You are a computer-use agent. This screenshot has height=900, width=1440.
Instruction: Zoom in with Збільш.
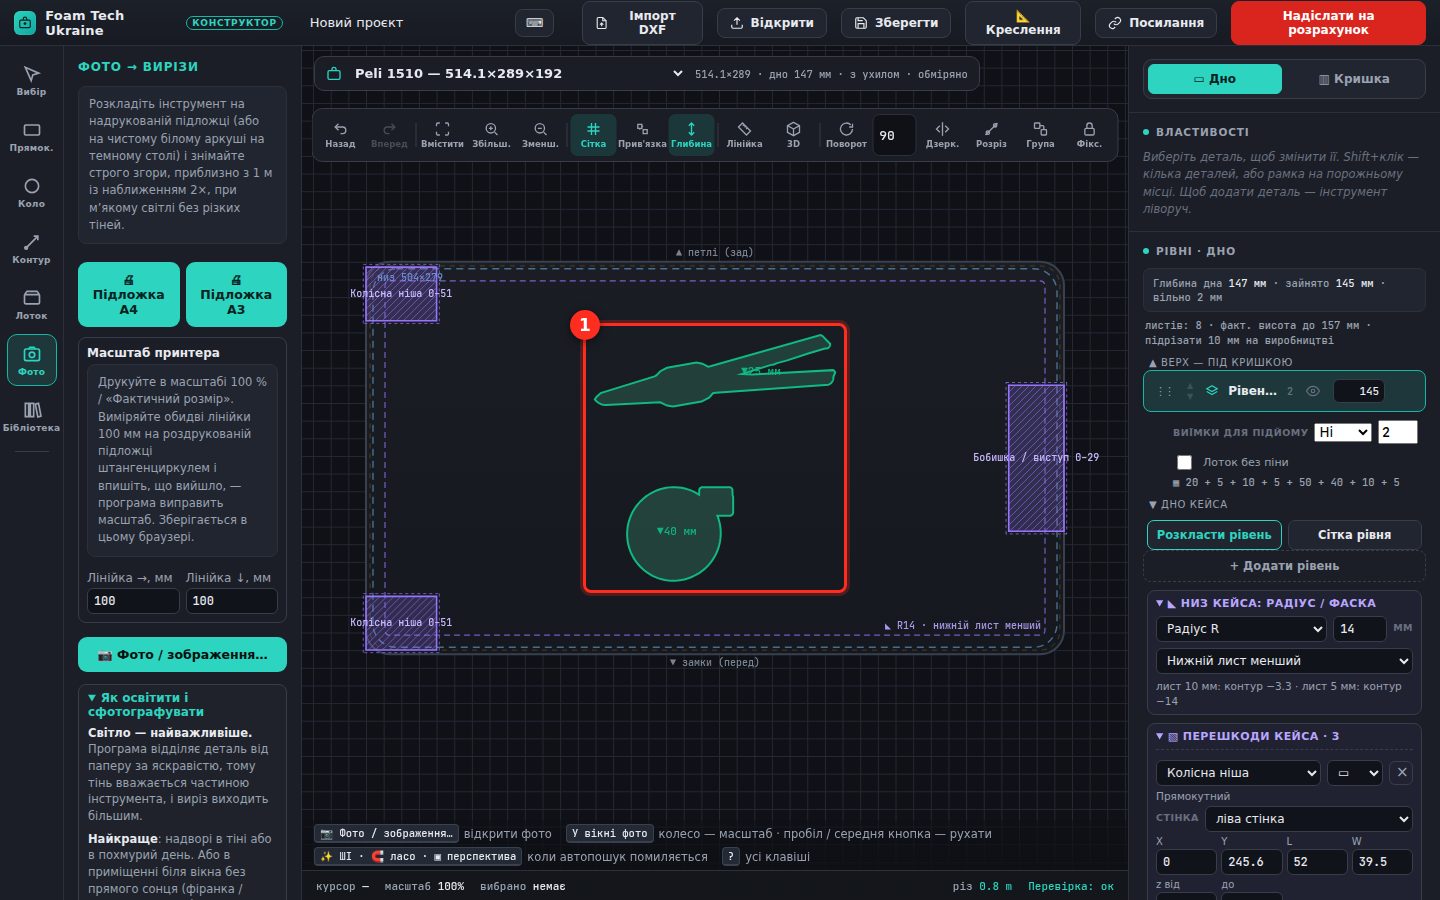tap(491, 135)
